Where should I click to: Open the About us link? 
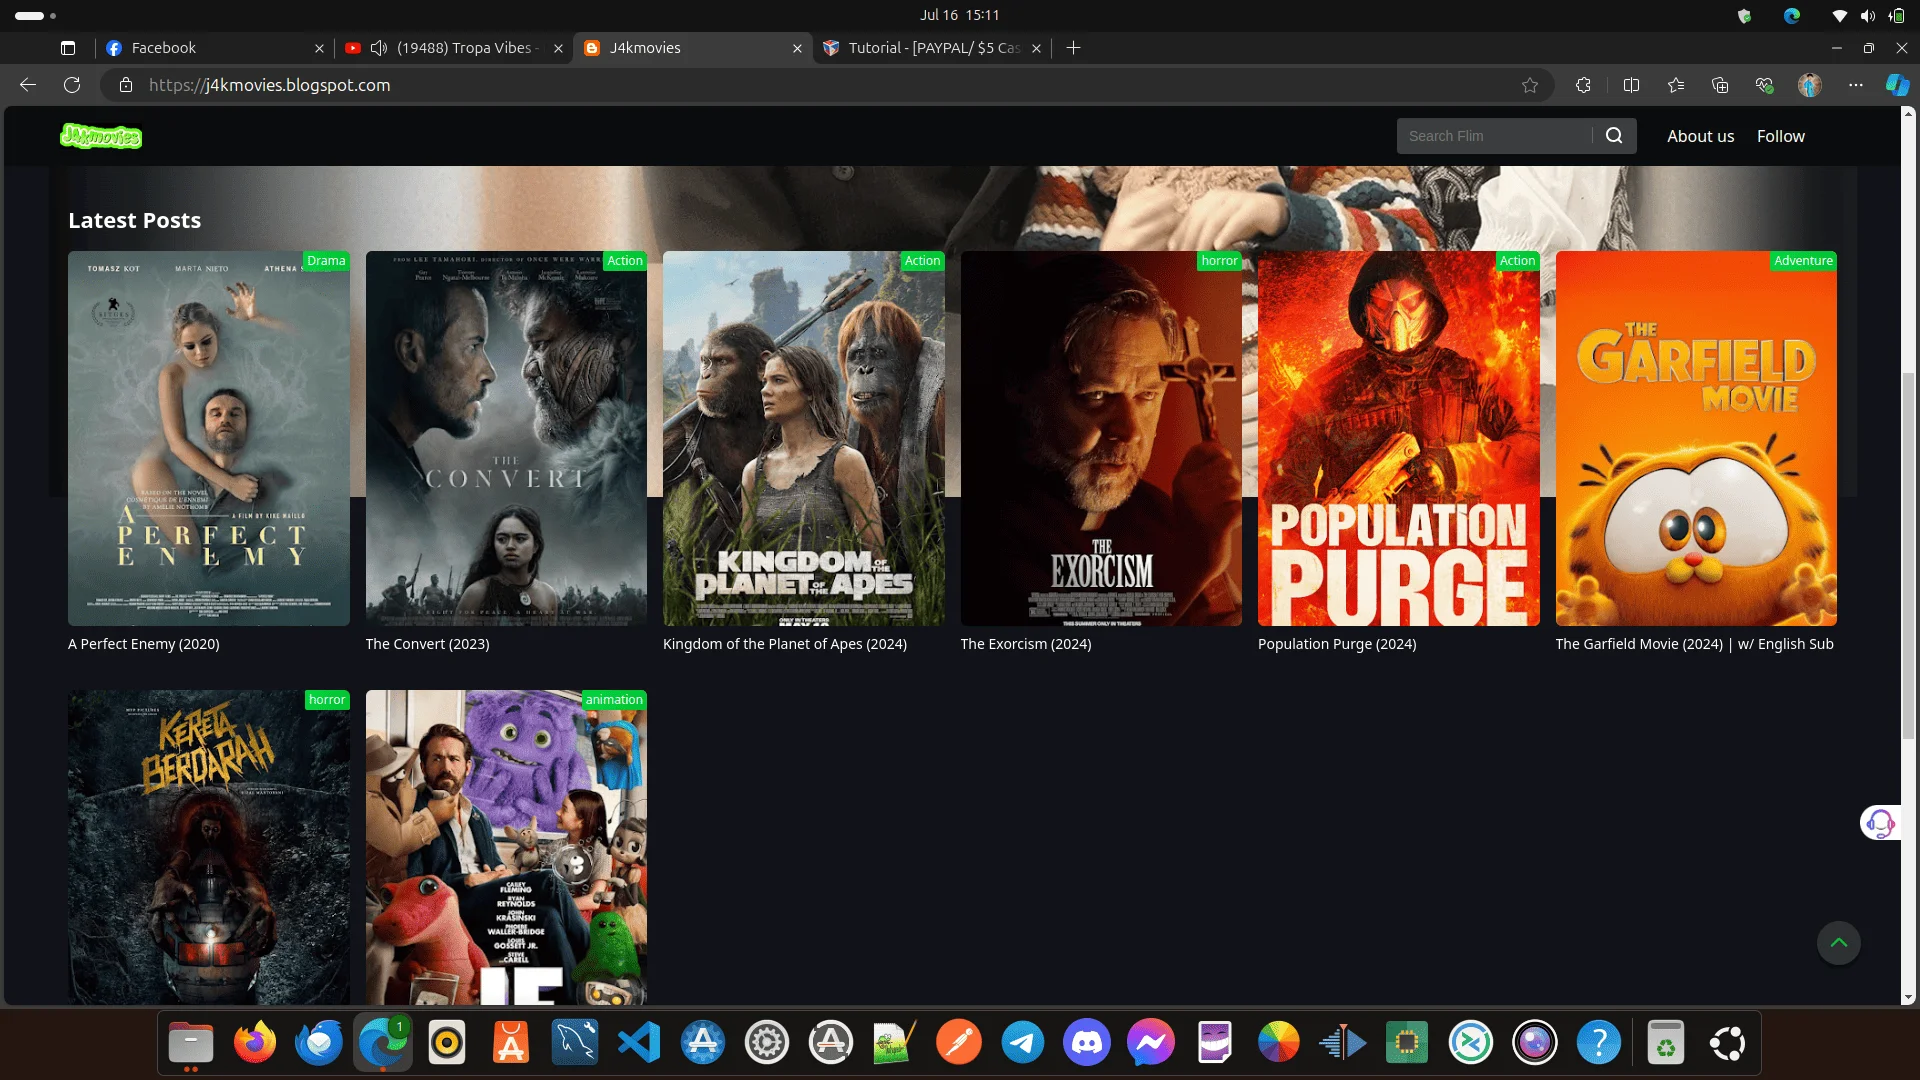[x=1700, y=136]
